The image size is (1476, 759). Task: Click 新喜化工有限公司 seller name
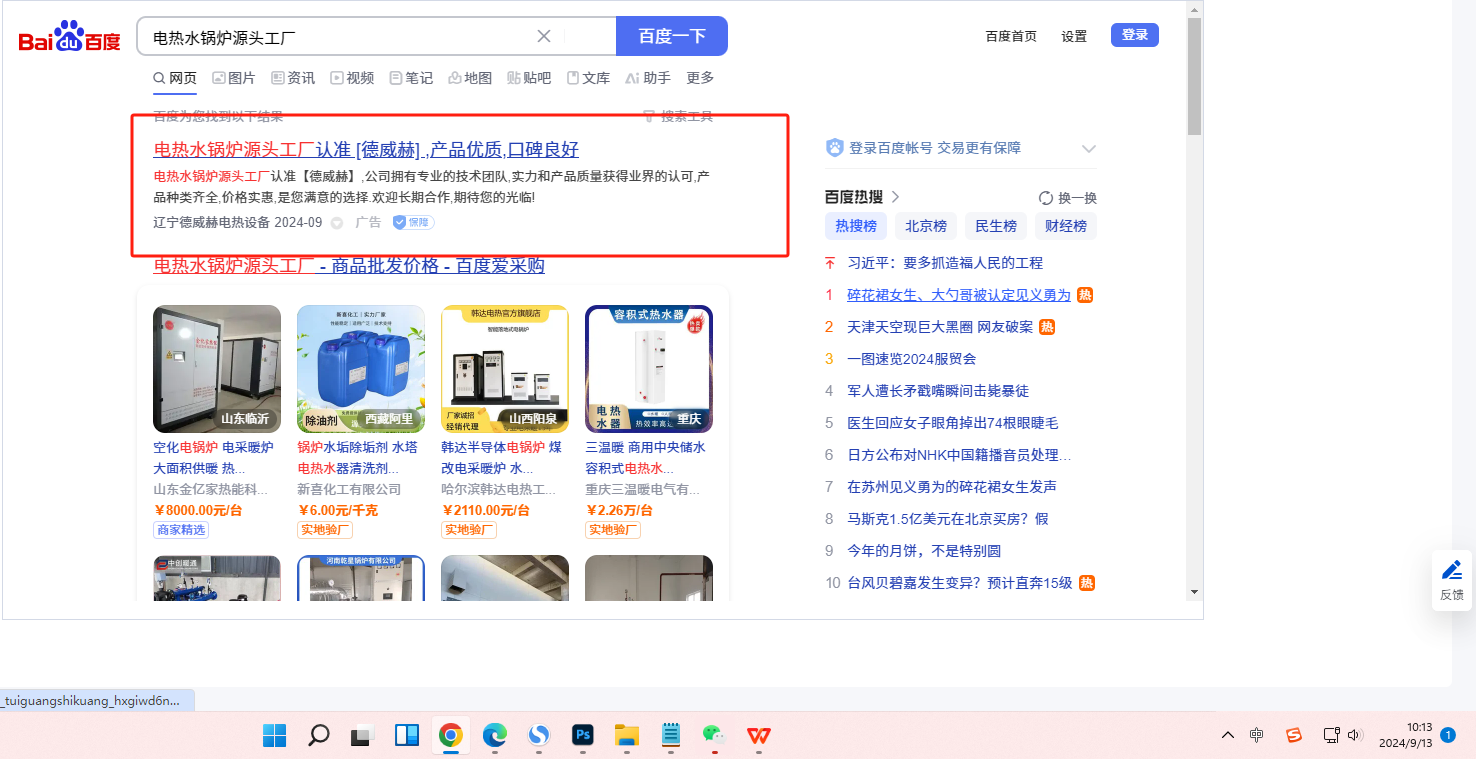pos(349,490)
